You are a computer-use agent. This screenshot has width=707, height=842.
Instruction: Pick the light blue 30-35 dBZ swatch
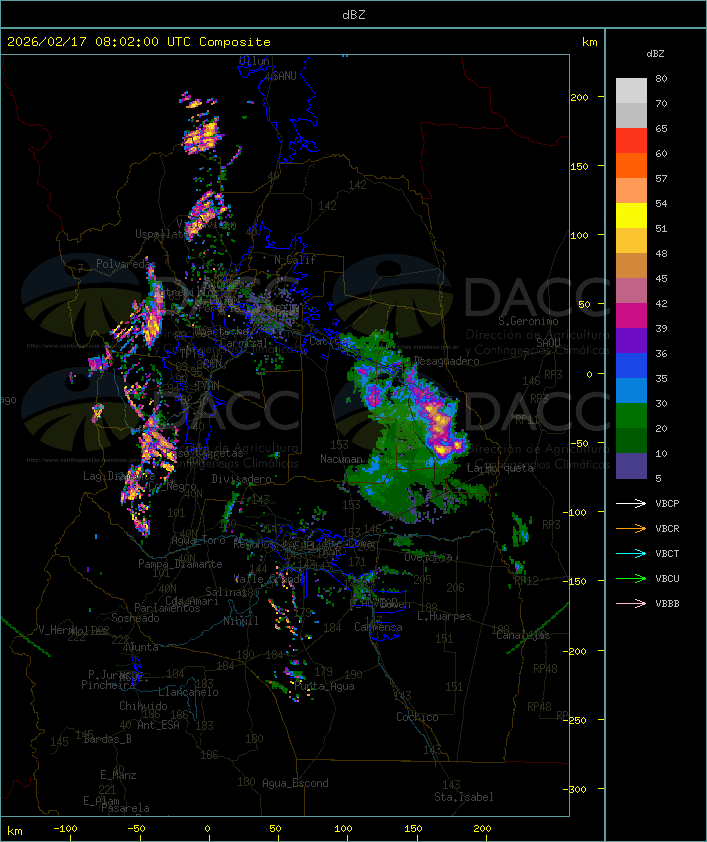pos(631,390)
